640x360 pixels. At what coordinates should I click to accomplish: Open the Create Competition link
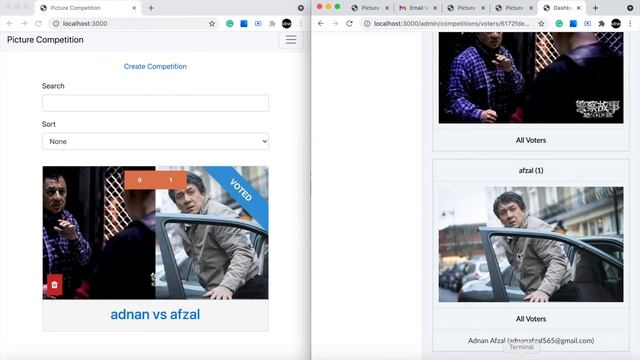click(155, 66)
